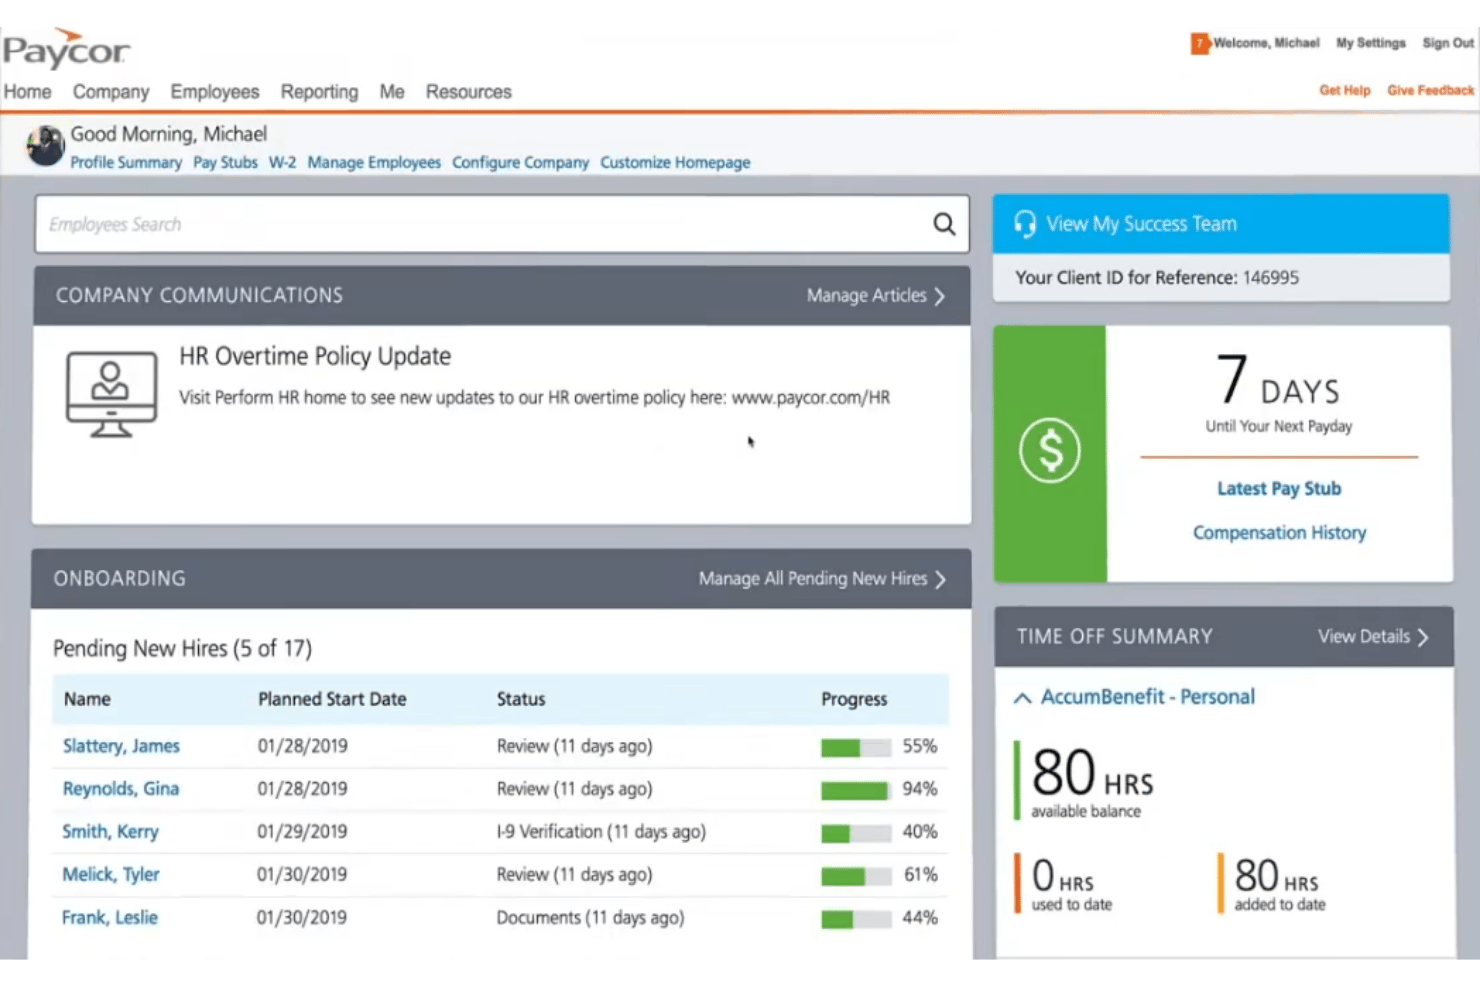Open Reynolds, Gina record
1480x987 pixels.
(x=121, y=789)
